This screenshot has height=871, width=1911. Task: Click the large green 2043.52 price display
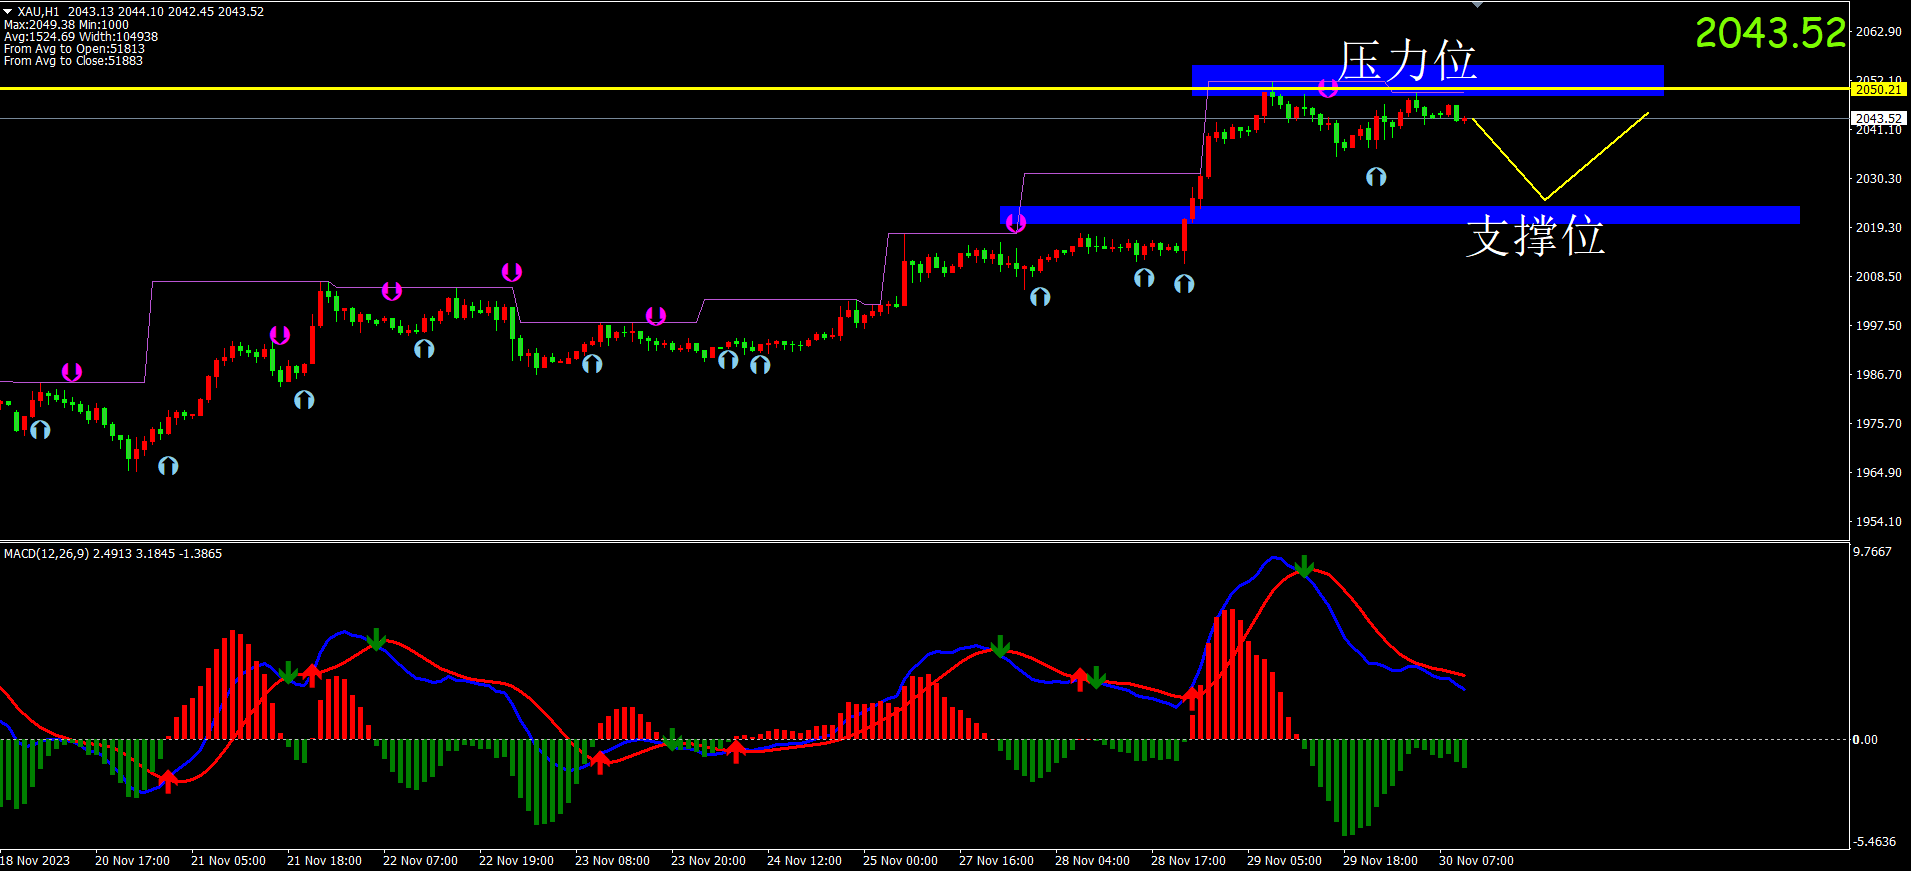tap(1769, 33)
